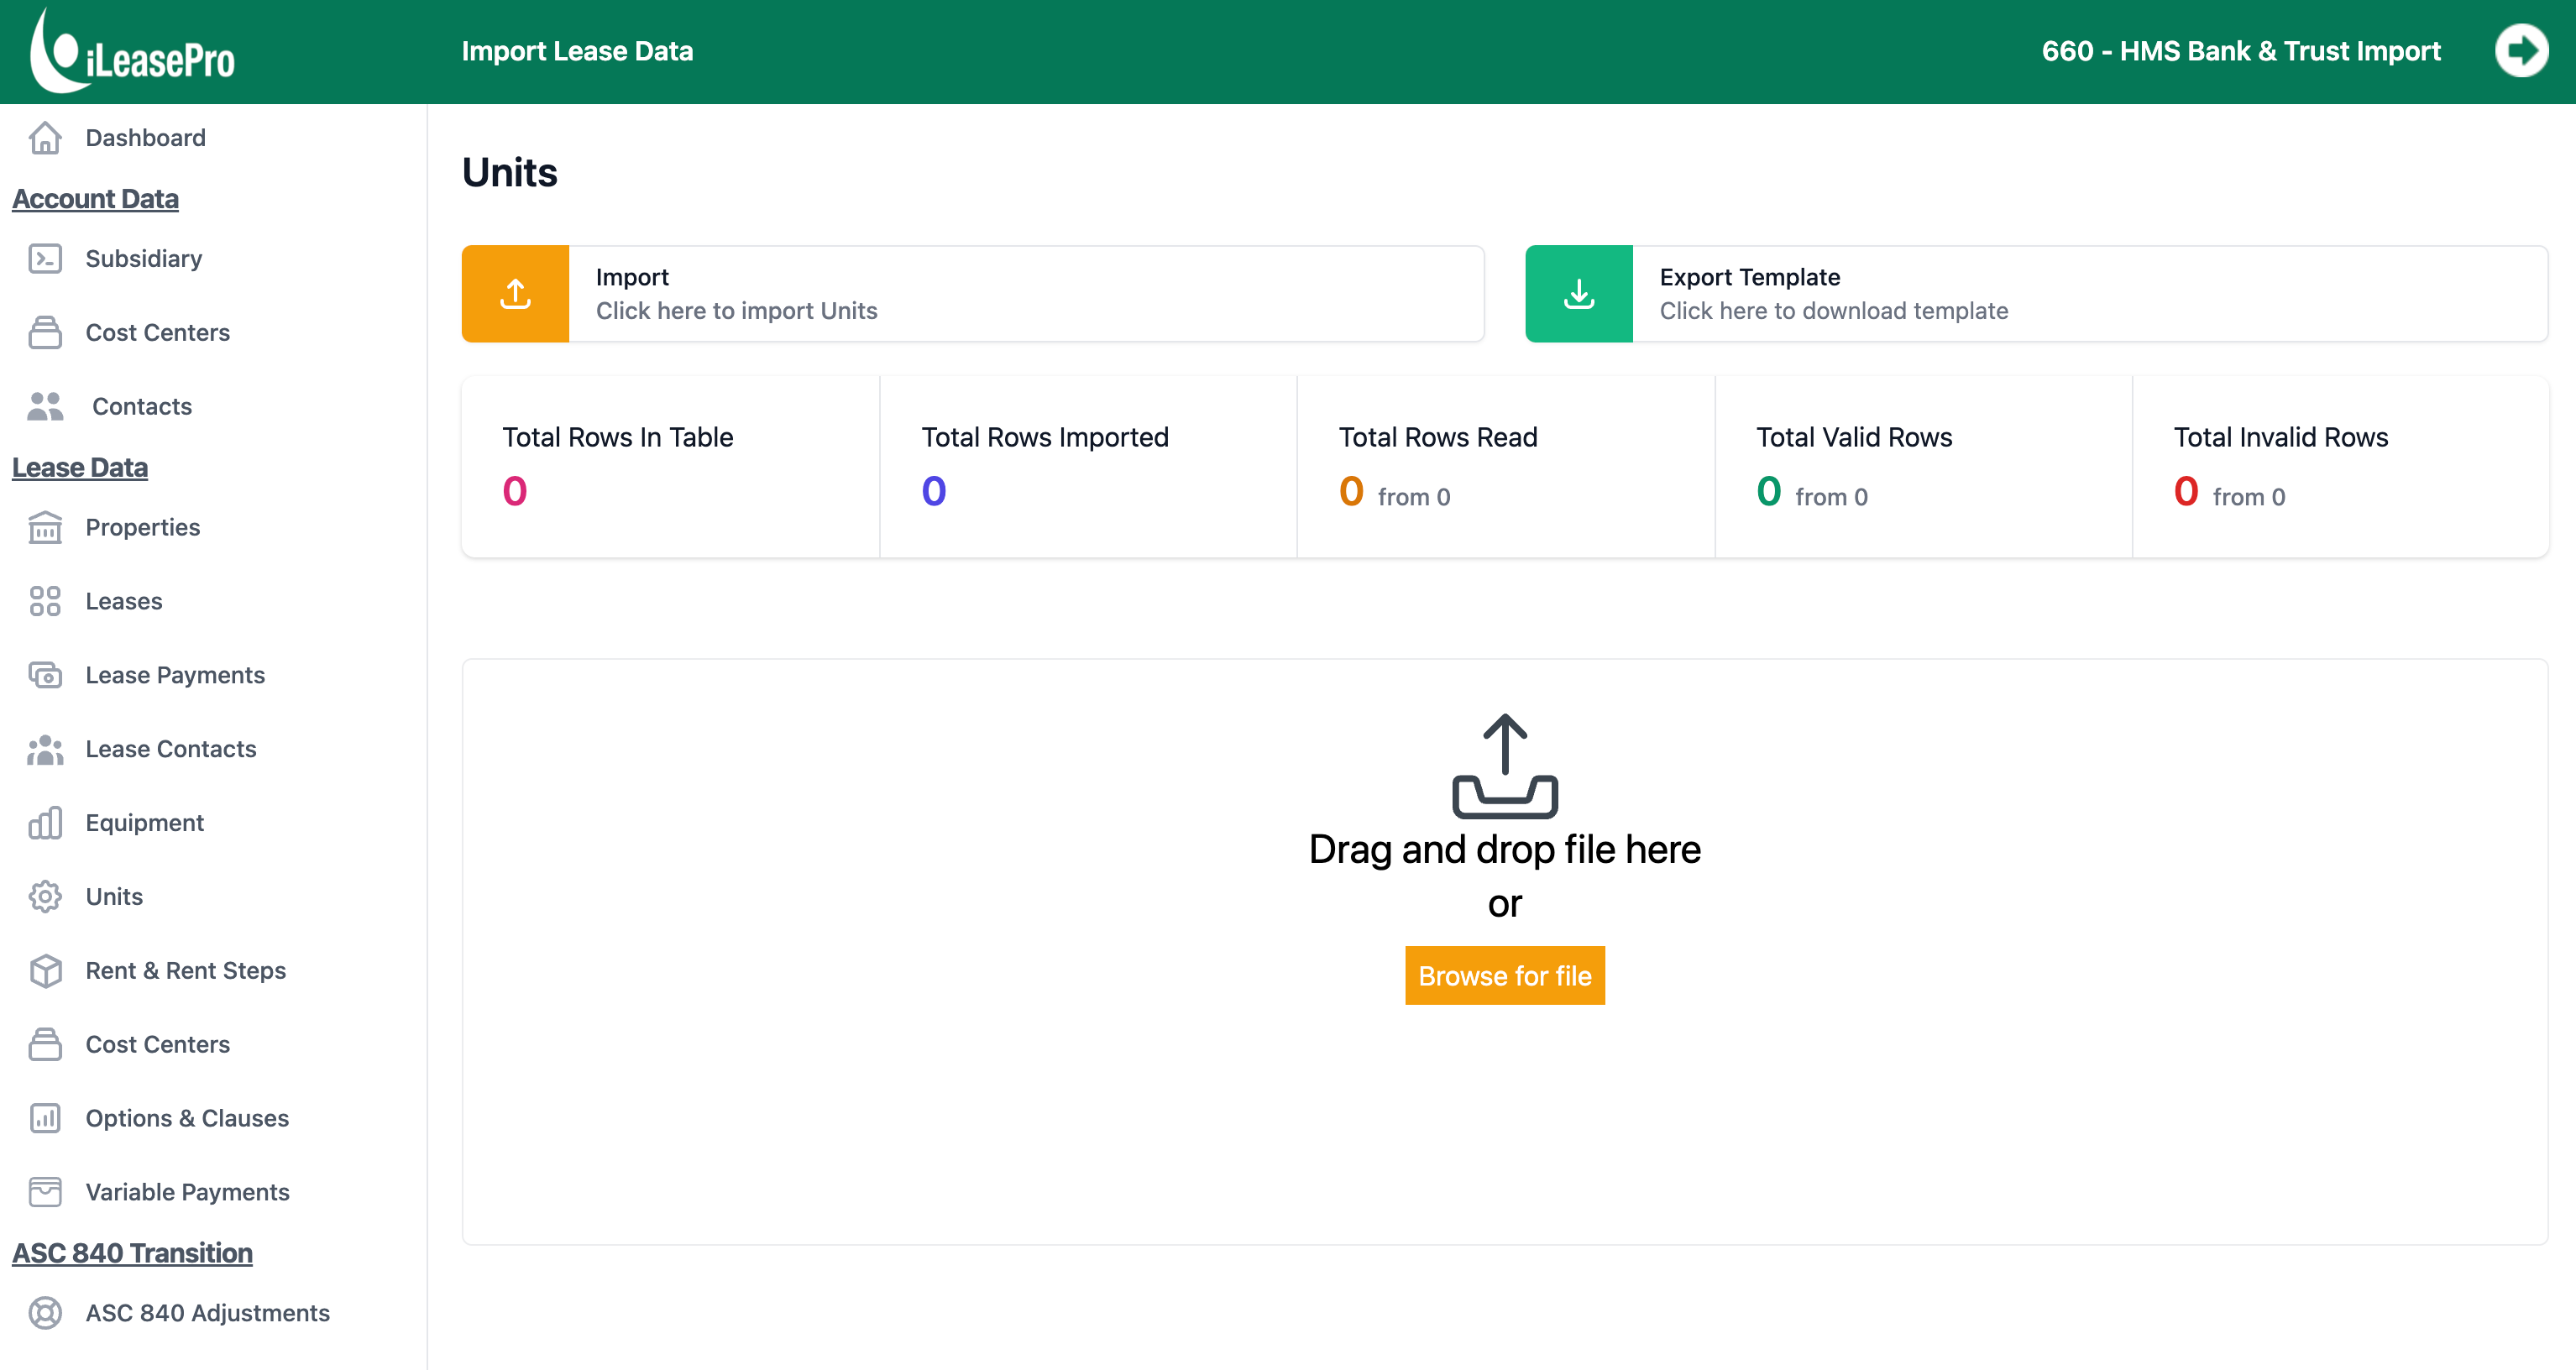The image size is (2576, 1370).
Task: Click the orange Import upload icon
Action: tap(515, 294)
